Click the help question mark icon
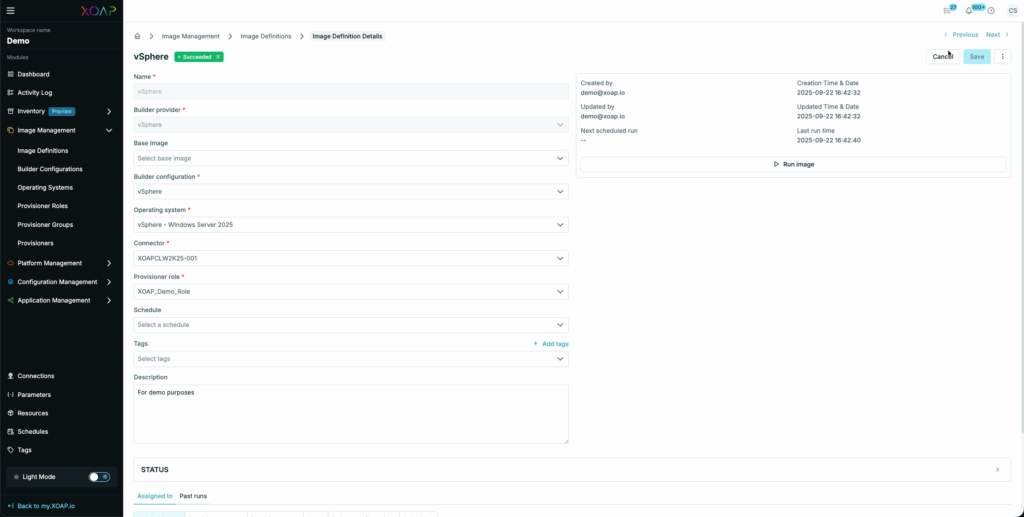 990,10
